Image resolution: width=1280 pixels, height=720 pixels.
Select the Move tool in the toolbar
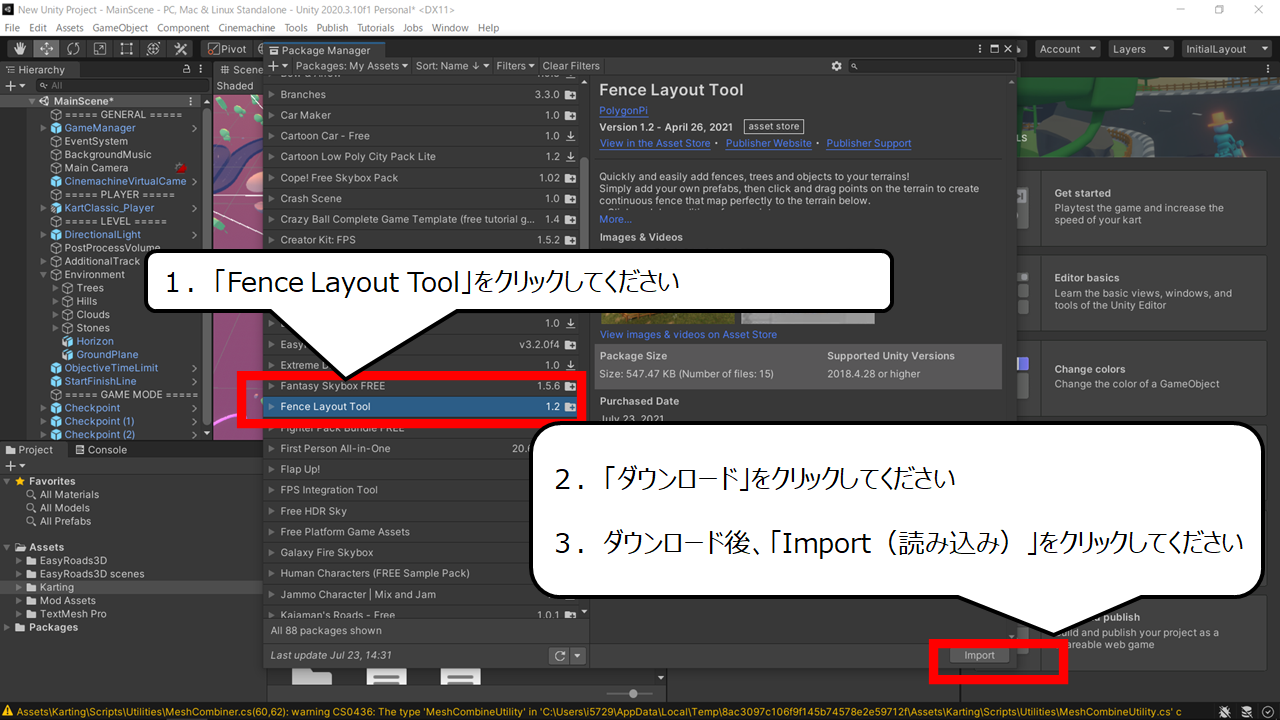[x=45, y=49]
